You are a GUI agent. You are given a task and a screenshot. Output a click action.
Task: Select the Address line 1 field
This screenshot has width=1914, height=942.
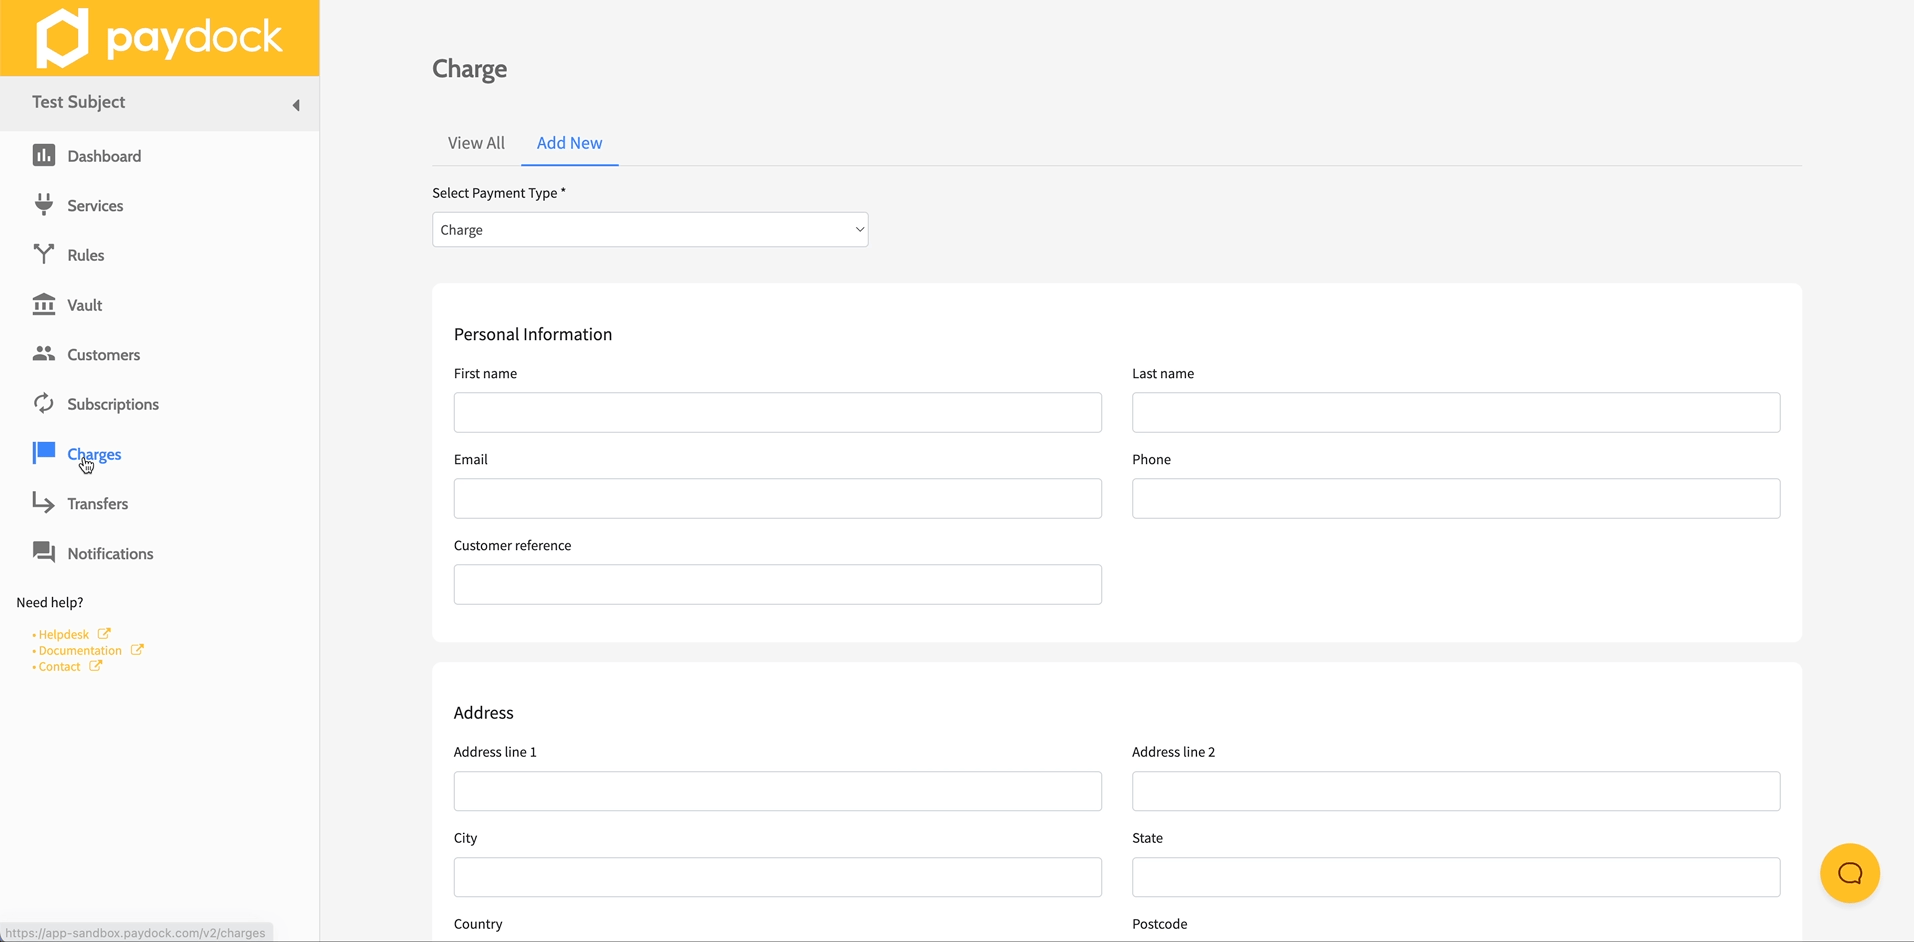[x=777, y=791]
